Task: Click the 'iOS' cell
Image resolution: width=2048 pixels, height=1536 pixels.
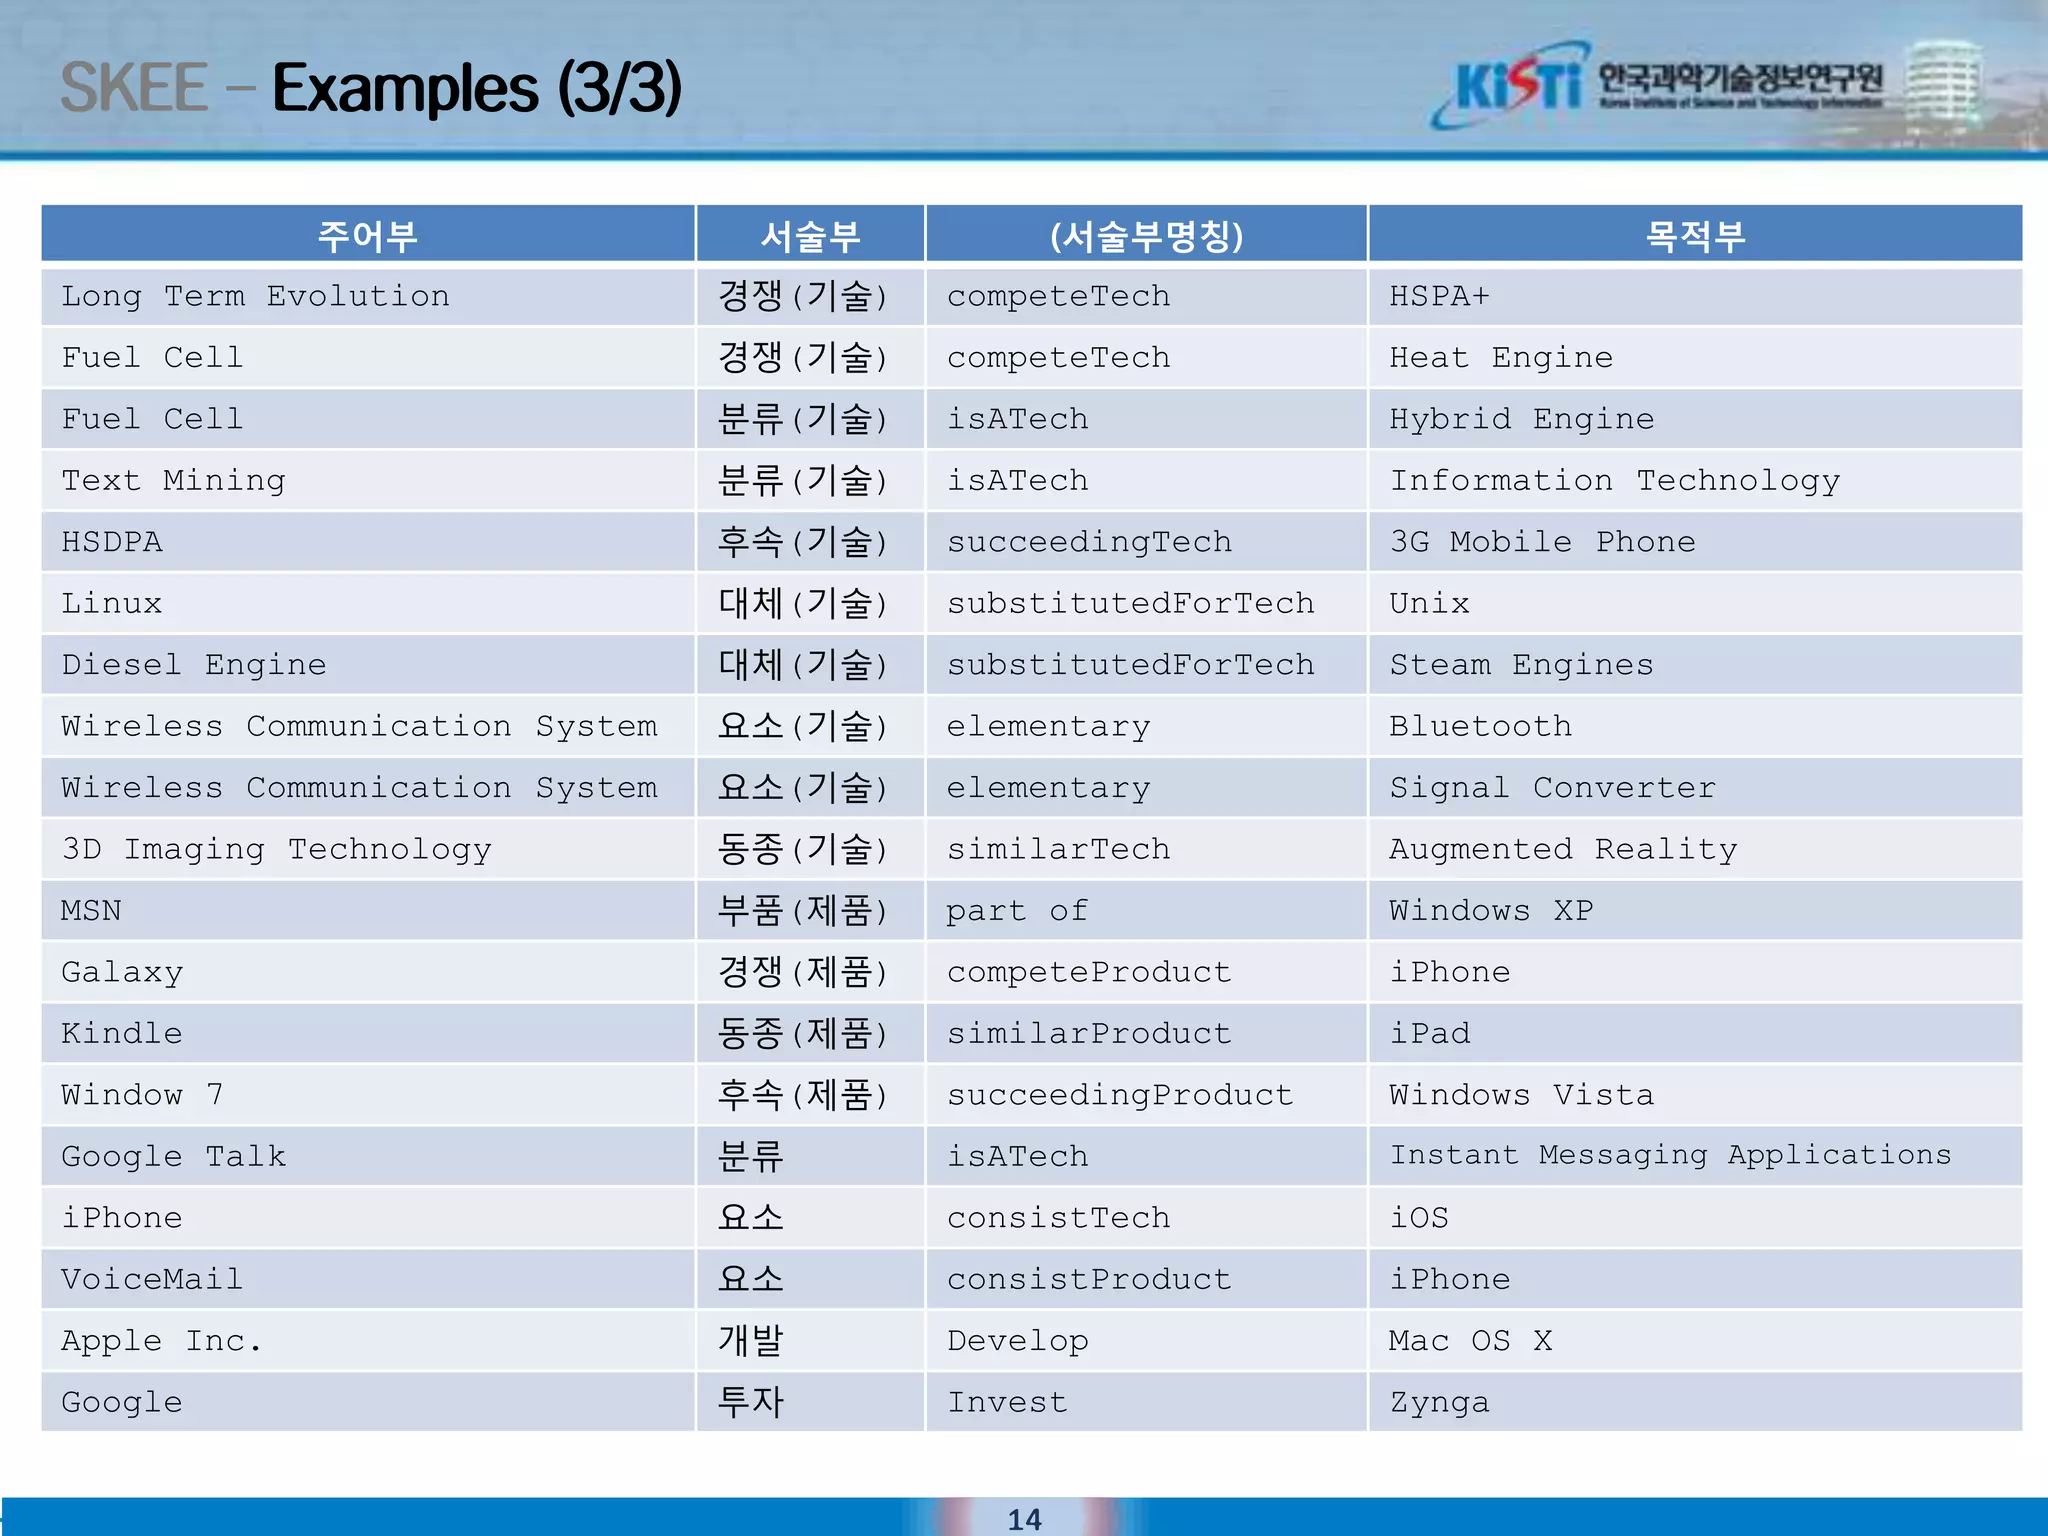Action: (1695, 1218)
